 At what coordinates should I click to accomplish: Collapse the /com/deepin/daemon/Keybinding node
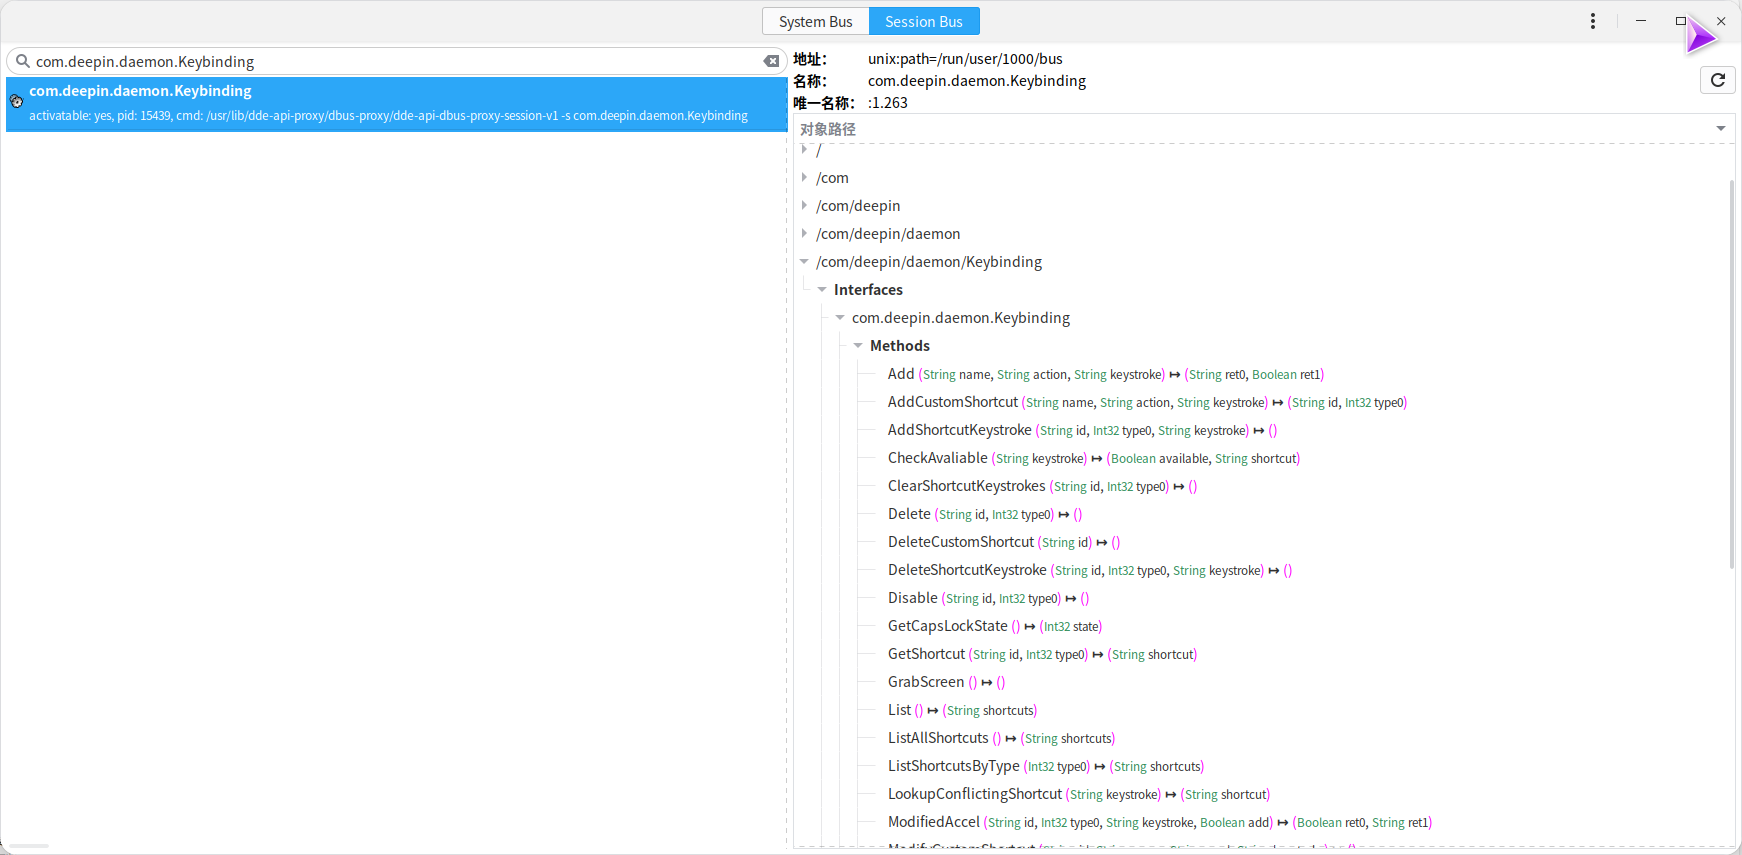pyautogui.click(x=804, y=261)
